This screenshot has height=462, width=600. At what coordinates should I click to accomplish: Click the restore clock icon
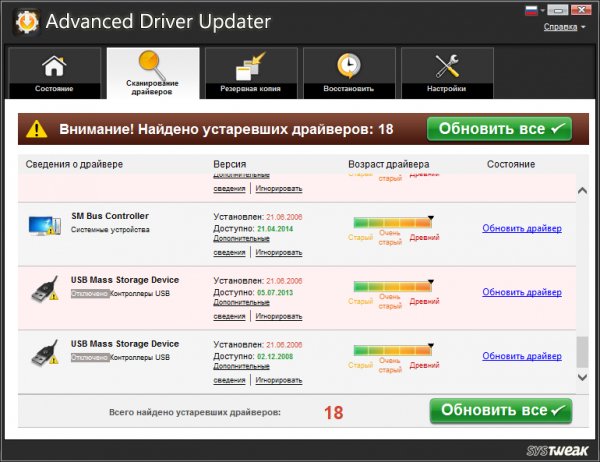349,66
